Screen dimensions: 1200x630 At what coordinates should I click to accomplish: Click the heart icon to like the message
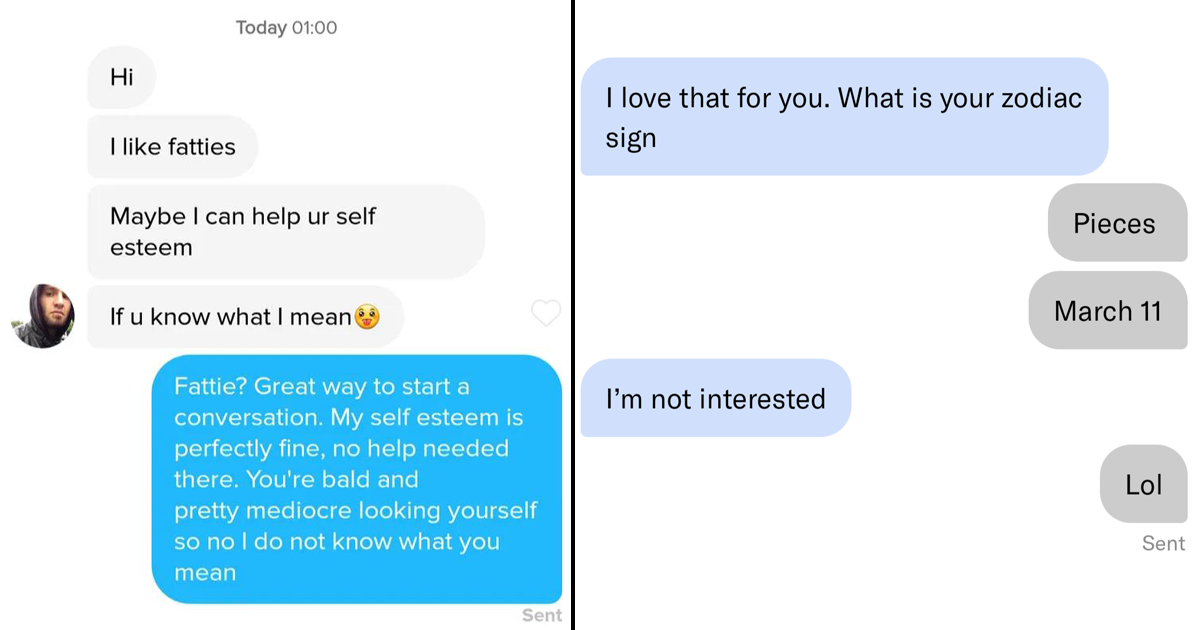click(x=546, y=313)
